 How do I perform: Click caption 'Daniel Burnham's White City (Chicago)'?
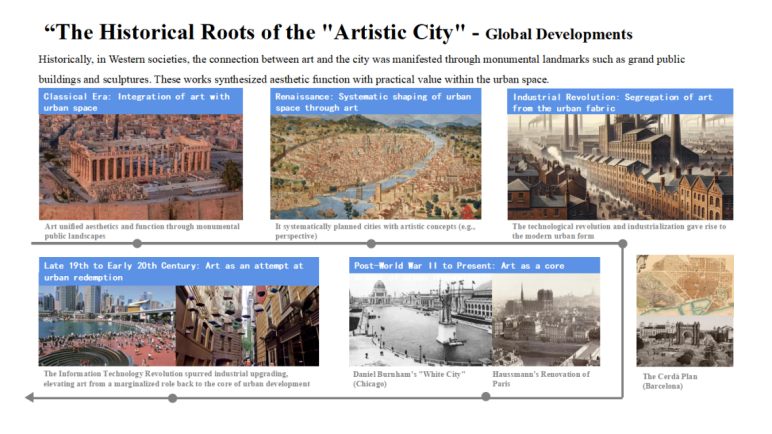409,379
